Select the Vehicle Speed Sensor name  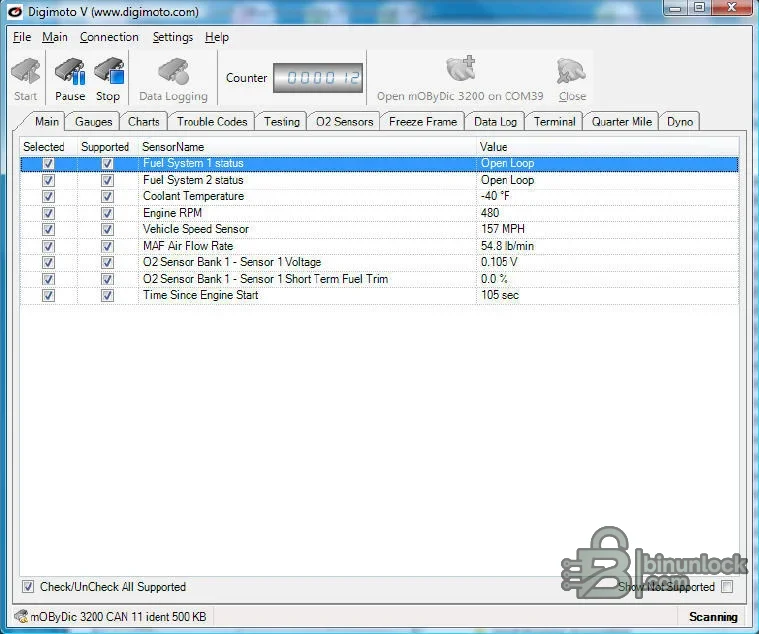[x=196, y=229]
